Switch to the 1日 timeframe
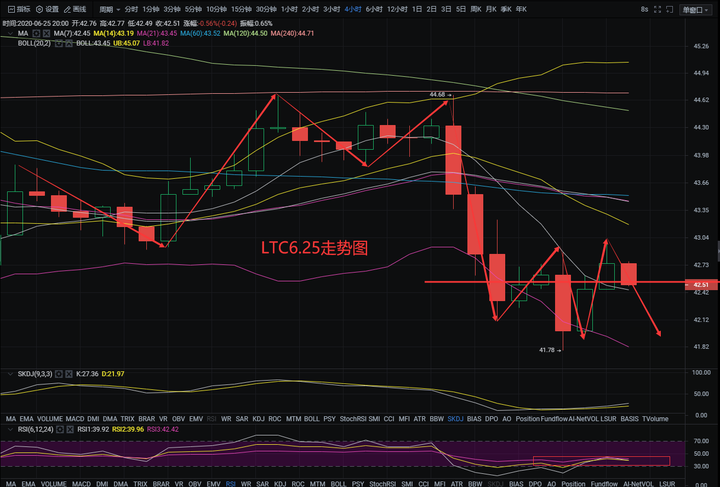 tap(417, 9)
